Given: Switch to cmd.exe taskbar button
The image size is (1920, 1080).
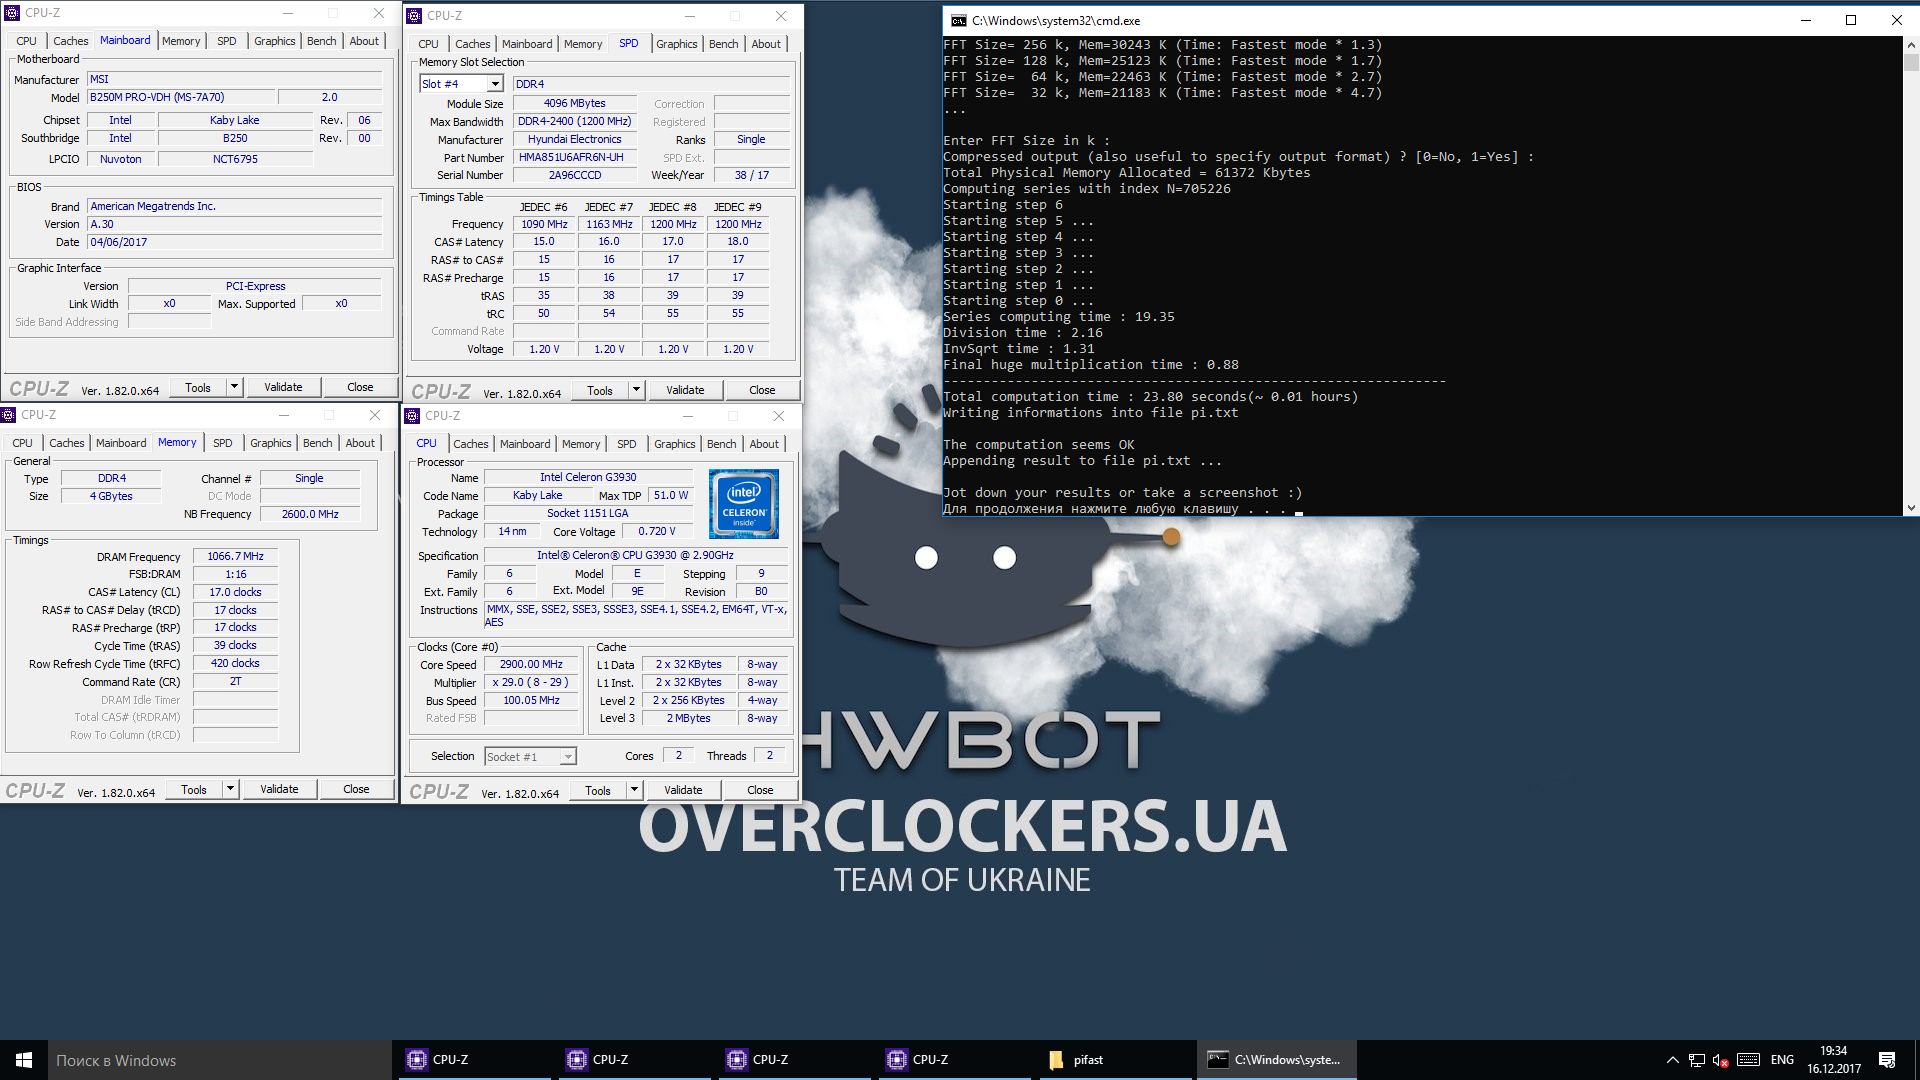Looking at the screenshot, I should pyautogui.click(x=1277, y=1060).
